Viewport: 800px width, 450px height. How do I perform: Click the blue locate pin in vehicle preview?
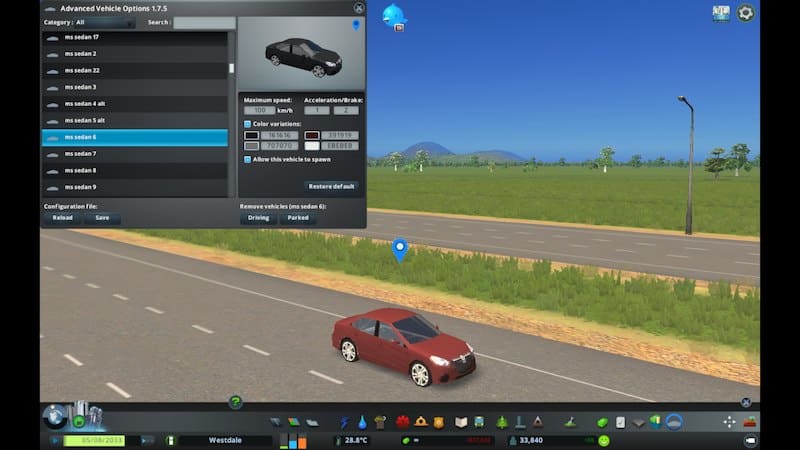tap(356, 25)
